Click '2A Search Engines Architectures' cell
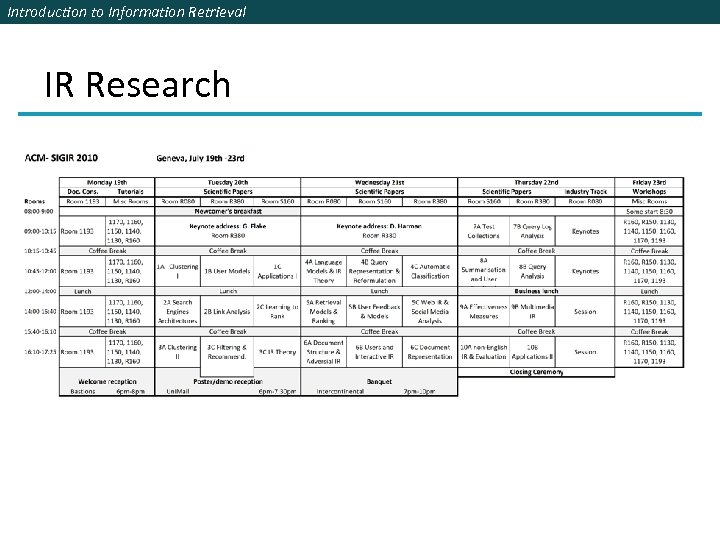 177,311
